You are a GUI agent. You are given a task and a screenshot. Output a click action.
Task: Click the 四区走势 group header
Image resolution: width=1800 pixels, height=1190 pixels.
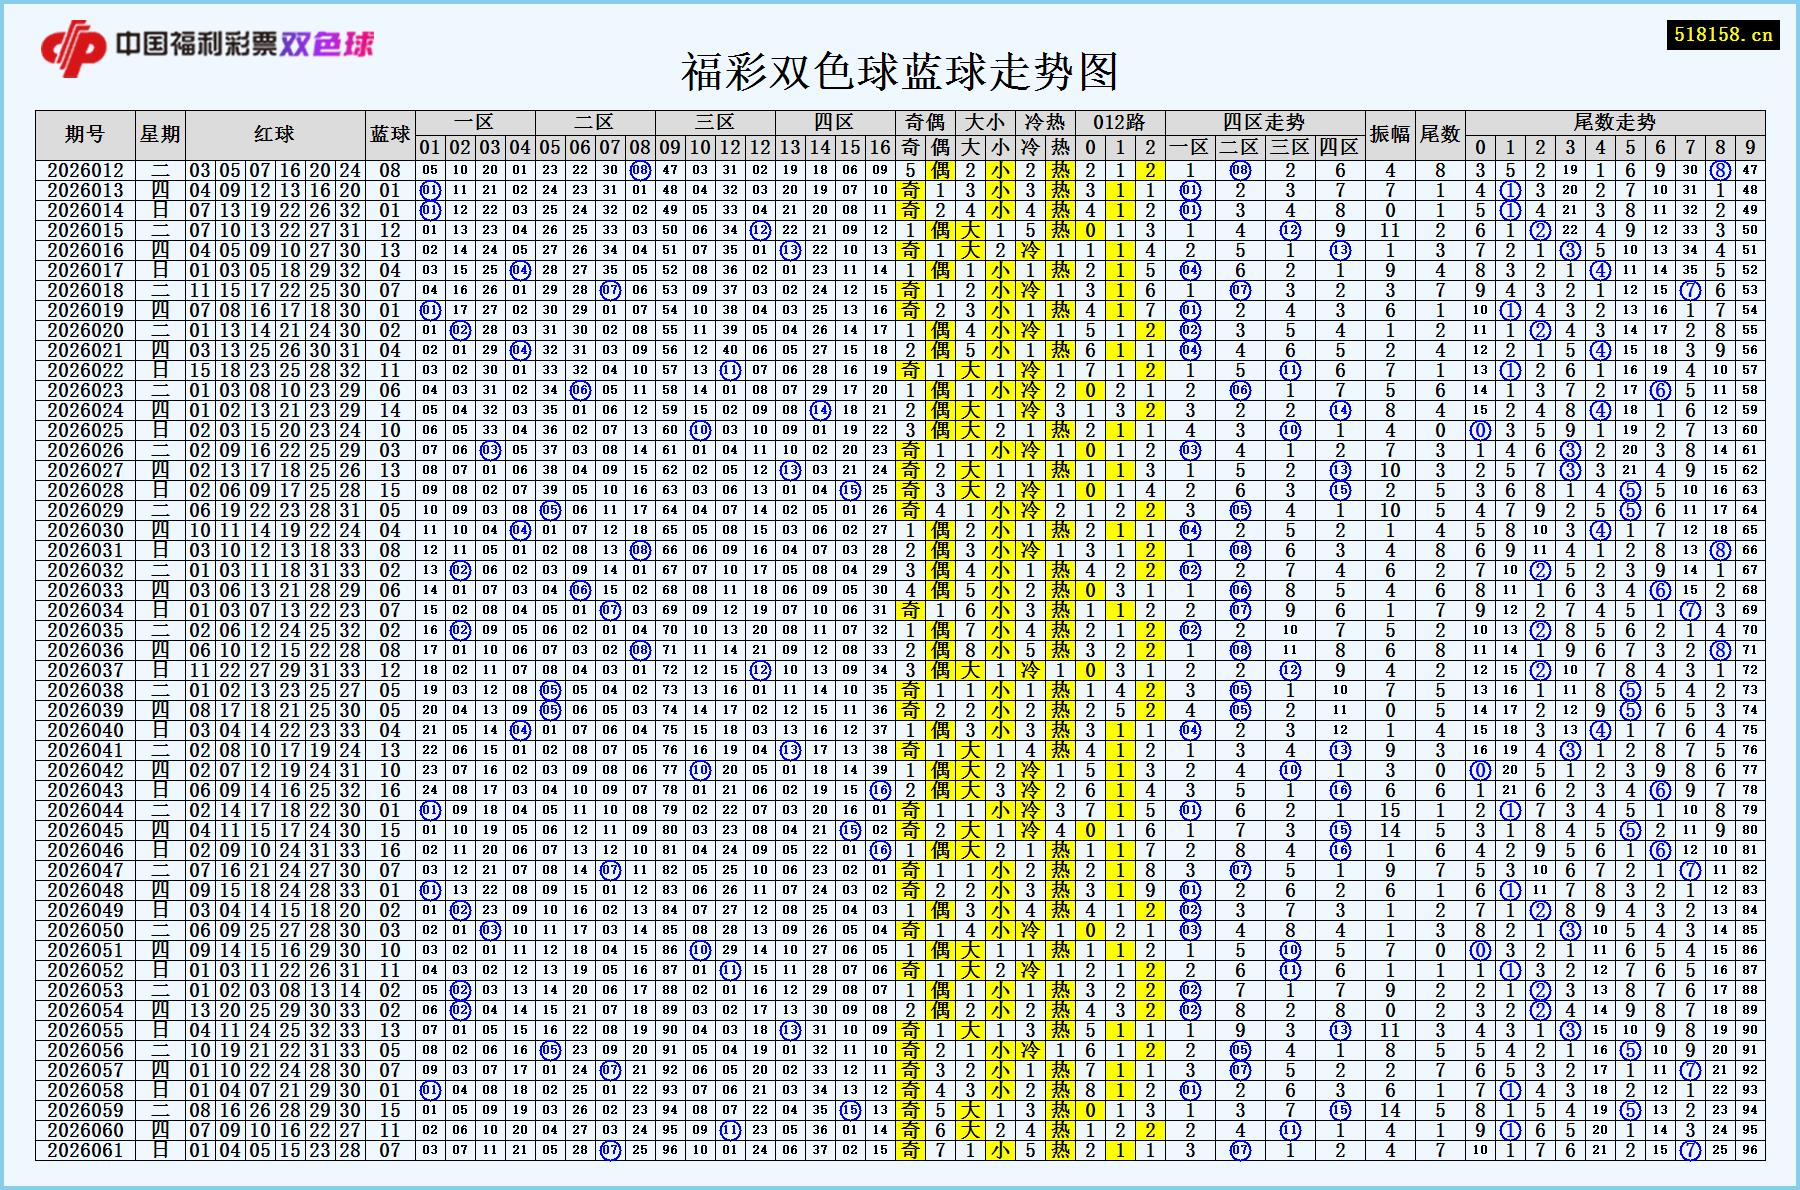pyautogui.click(x=1265, y=123)
